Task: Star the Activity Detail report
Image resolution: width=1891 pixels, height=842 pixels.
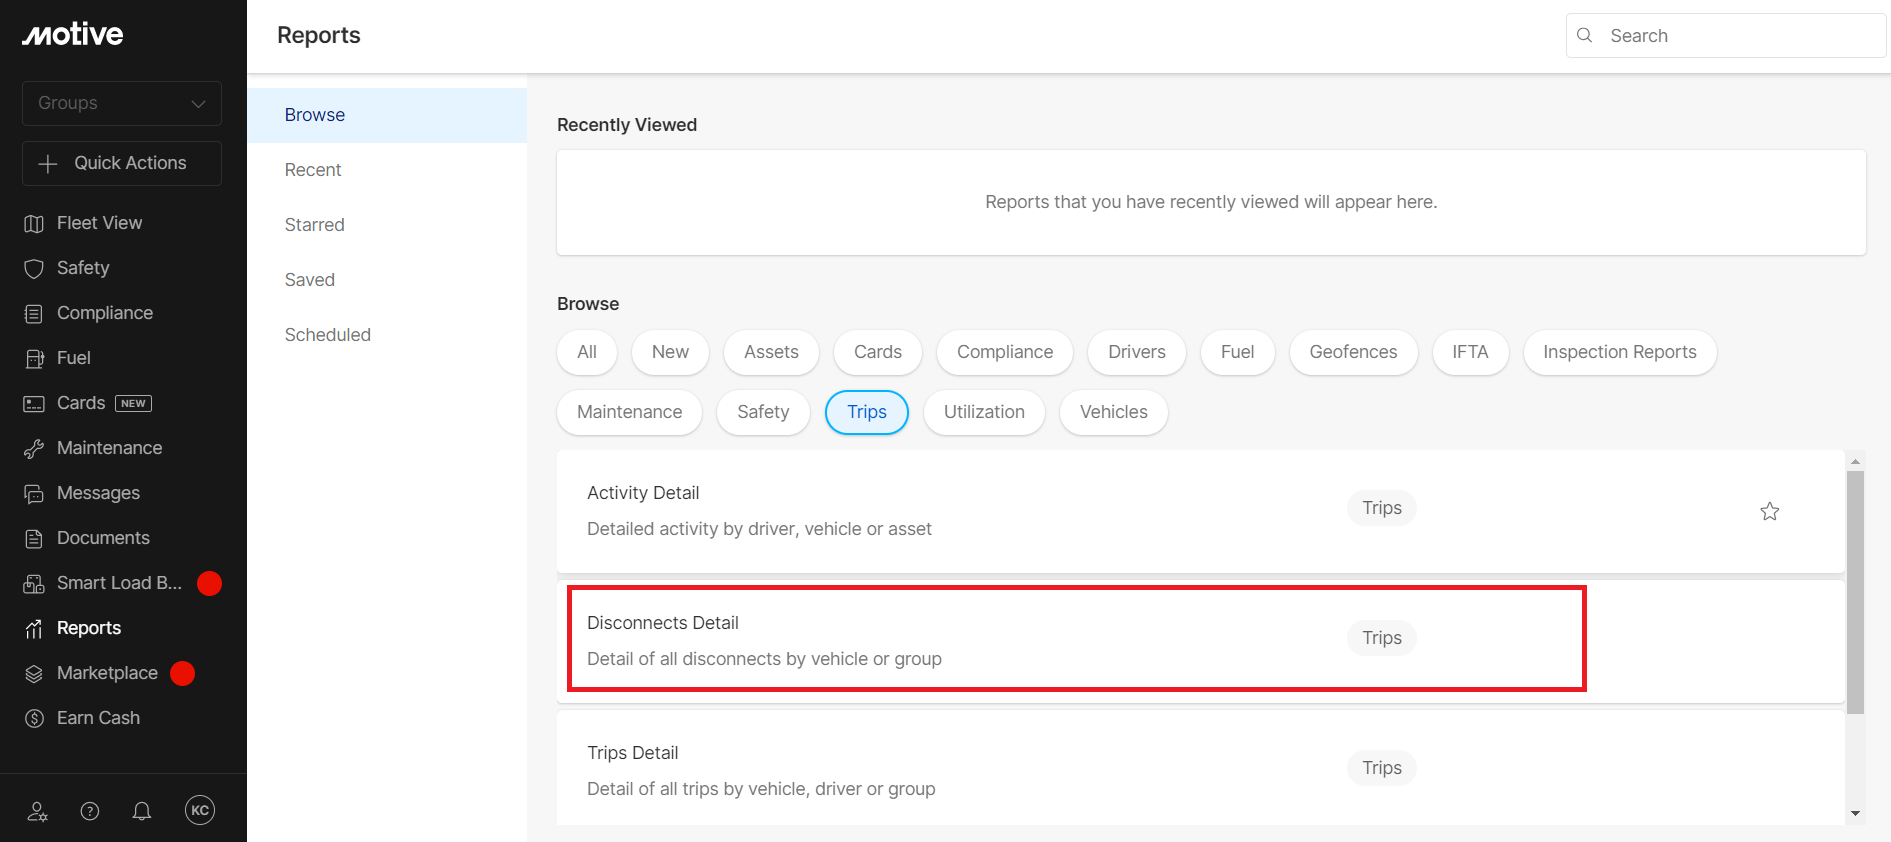Action: coord(1769,511)
